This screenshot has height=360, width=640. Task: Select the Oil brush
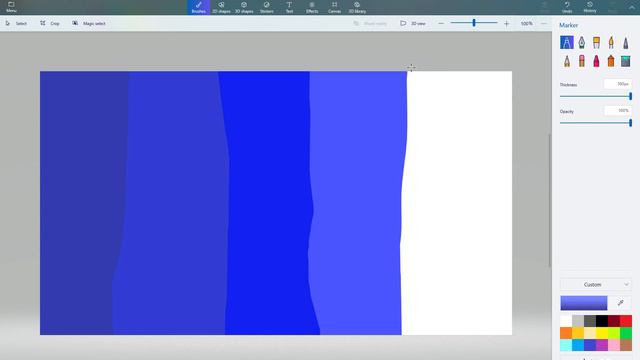(x=596, y=42)
